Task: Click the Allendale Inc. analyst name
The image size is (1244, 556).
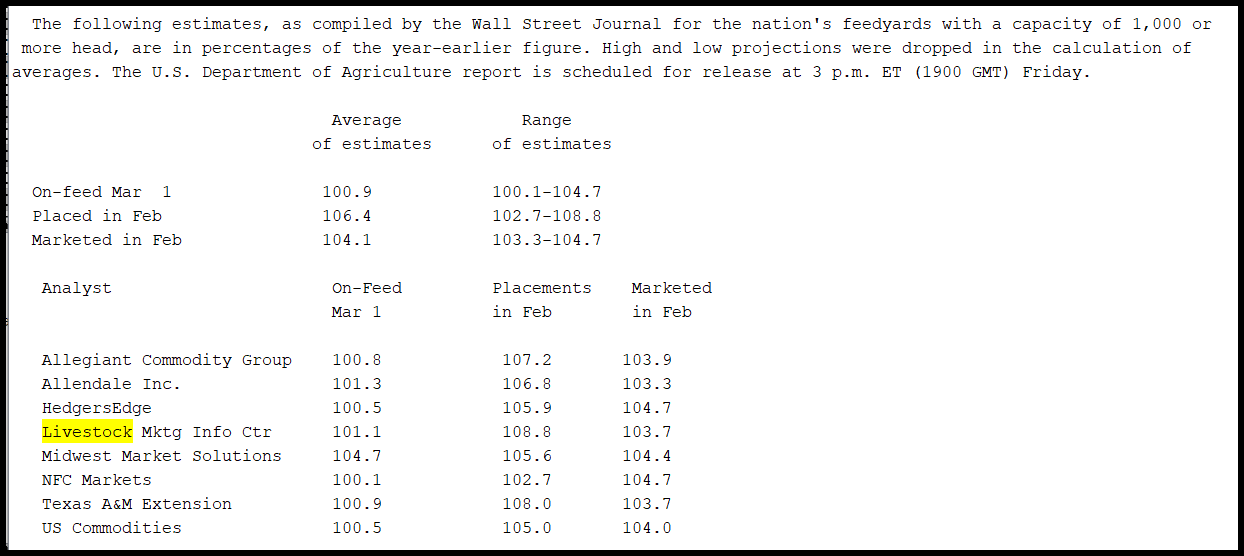Action: tap(112, 384)
